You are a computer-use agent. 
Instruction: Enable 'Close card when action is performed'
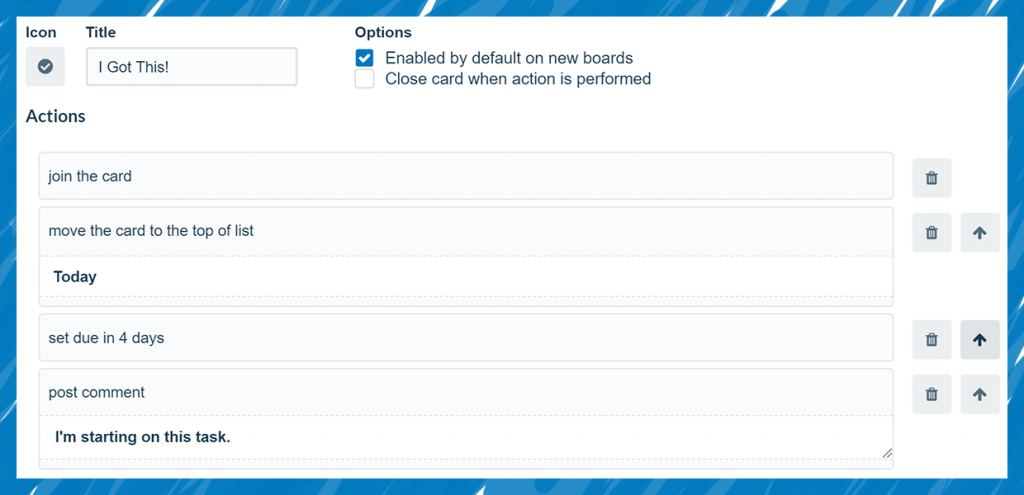pyautogui.click(x=365, y=79)
